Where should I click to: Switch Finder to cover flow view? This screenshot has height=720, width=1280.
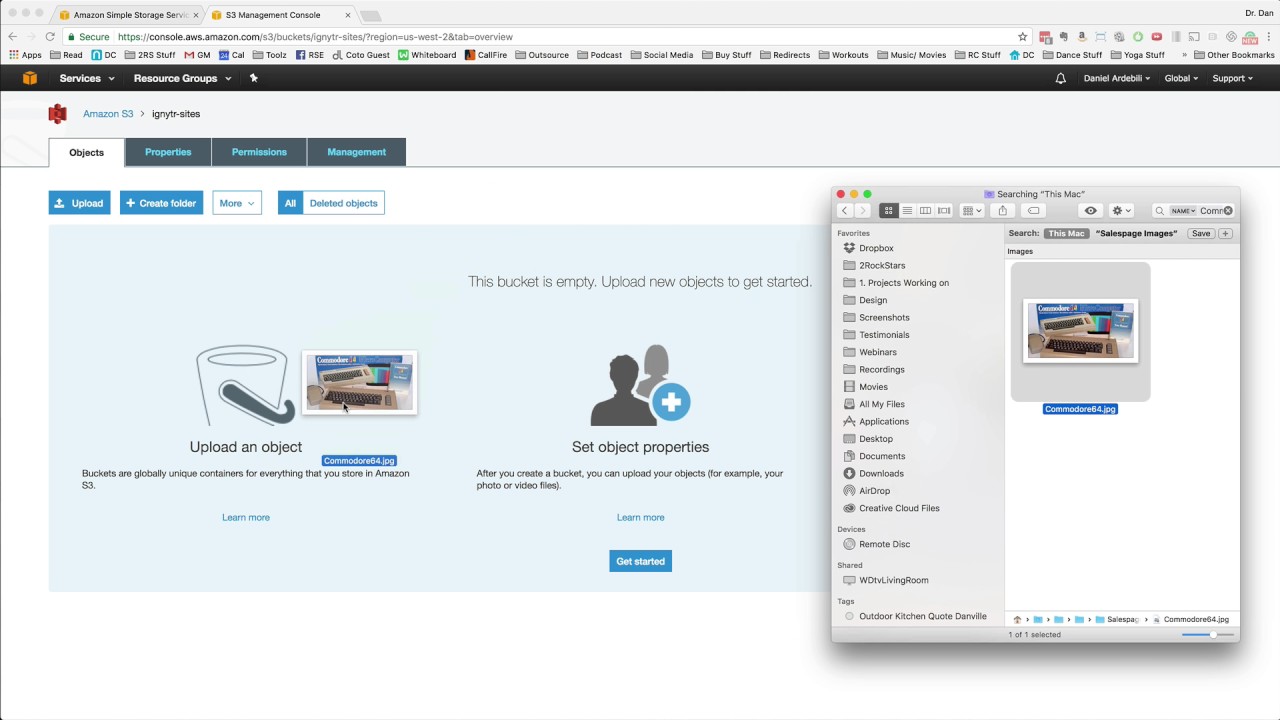coord(944,211)
